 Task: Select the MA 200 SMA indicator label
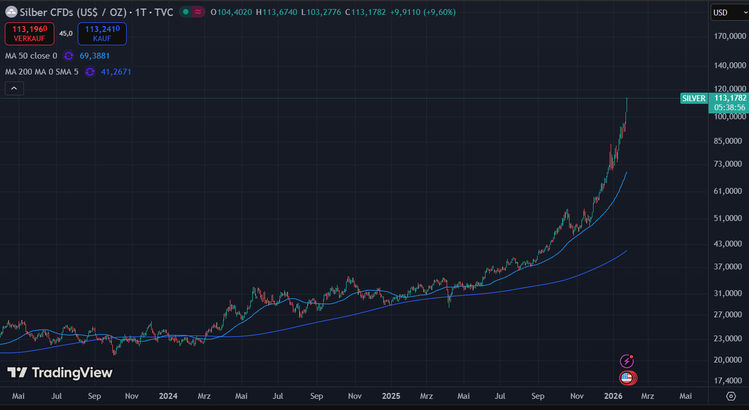tap(42, 72)
